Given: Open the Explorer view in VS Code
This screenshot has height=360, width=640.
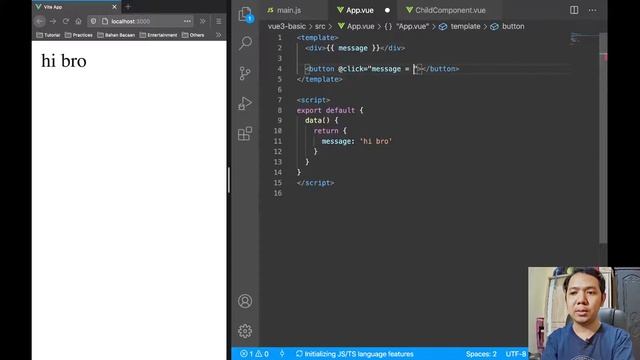Looking at the screenshot, I should click(x=245, y=15).
